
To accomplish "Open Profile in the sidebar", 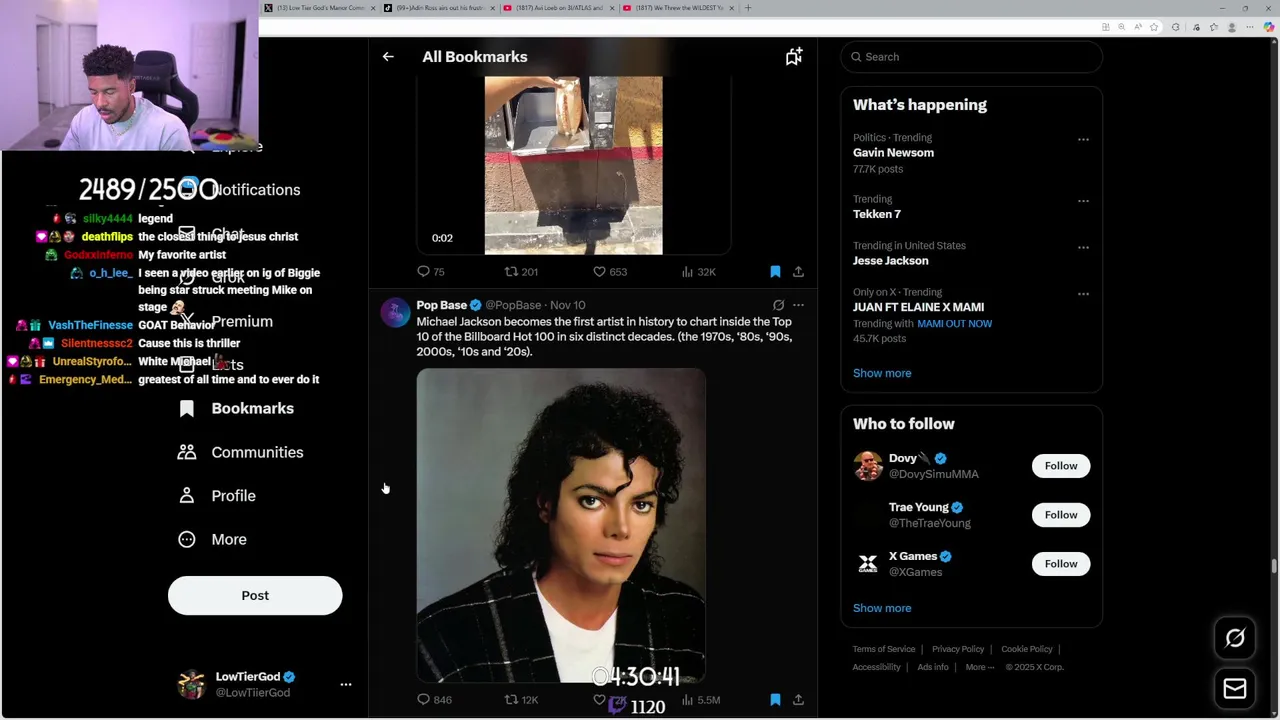I will click(x=216, y=496).
